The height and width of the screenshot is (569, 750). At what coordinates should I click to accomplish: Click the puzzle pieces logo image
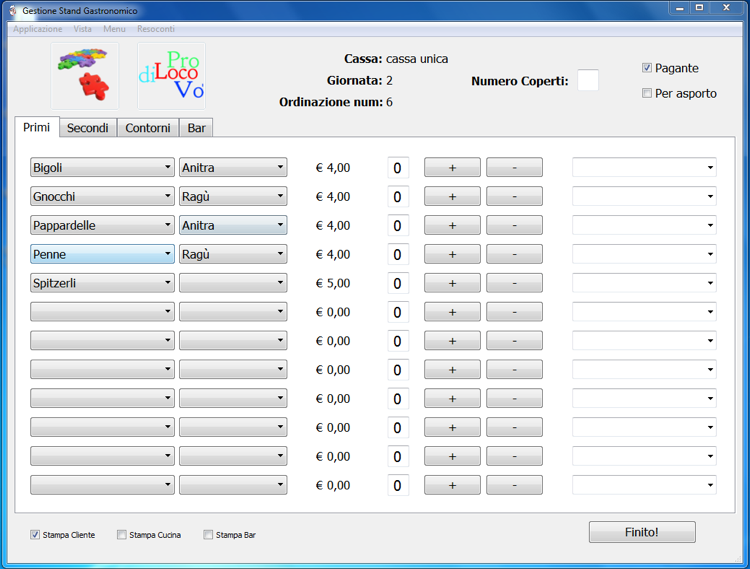point(85,76)
